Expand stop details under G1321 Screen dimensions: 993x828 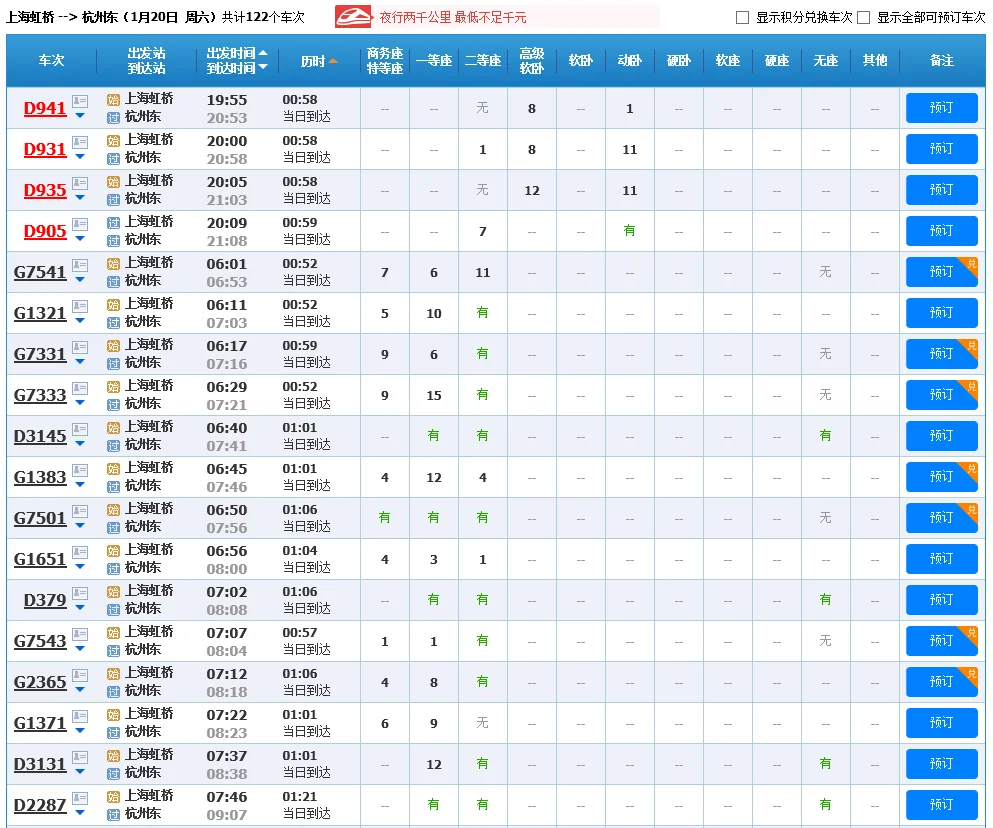click(x=80, y=322)
